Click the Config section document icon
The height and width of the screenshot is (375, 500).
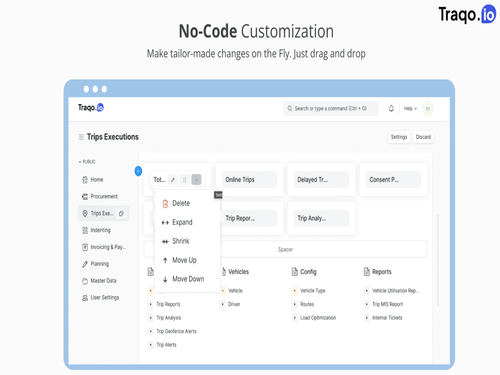point(295,272)
